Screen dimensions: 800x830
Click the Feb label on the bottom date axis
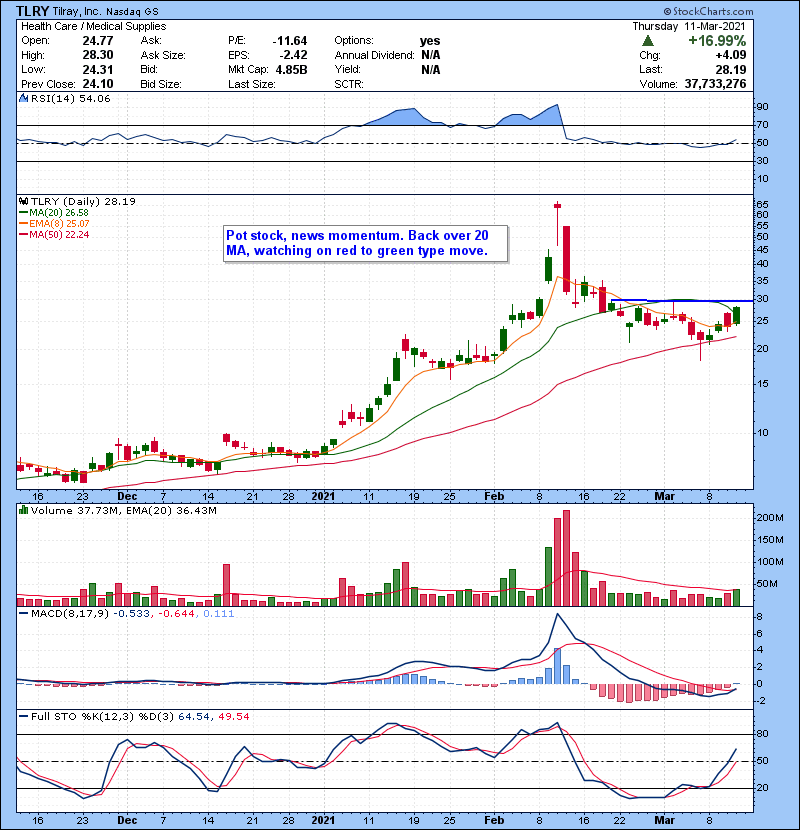tap(494, 820)
